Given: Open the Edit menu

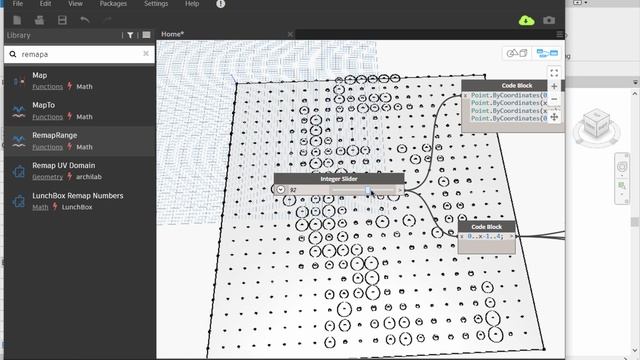Looking at the screenshot, I should tap(45, 4).
